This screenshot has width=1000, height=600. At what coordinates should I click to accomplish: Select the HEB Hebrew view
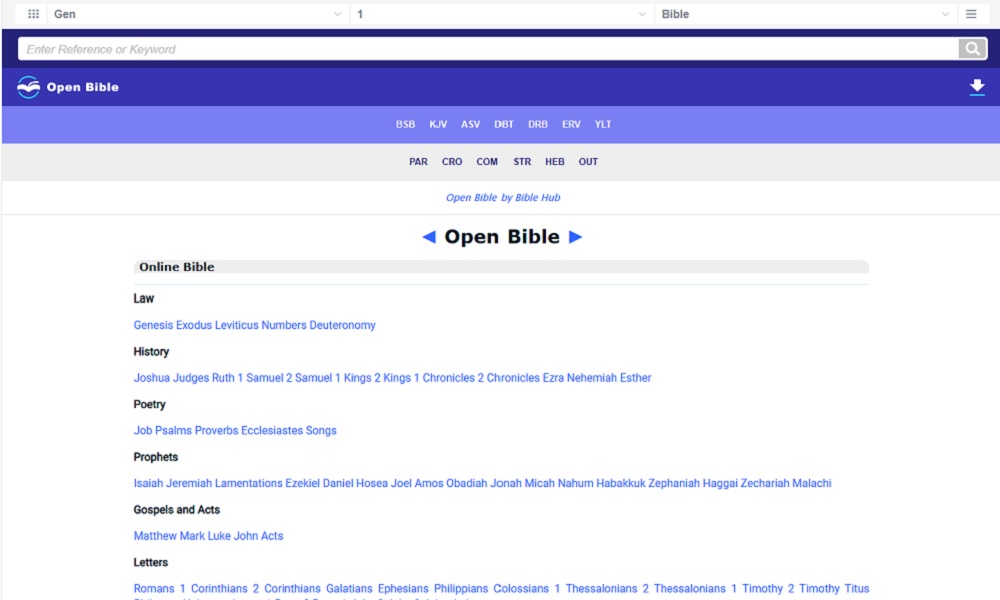tap(554, 161)
